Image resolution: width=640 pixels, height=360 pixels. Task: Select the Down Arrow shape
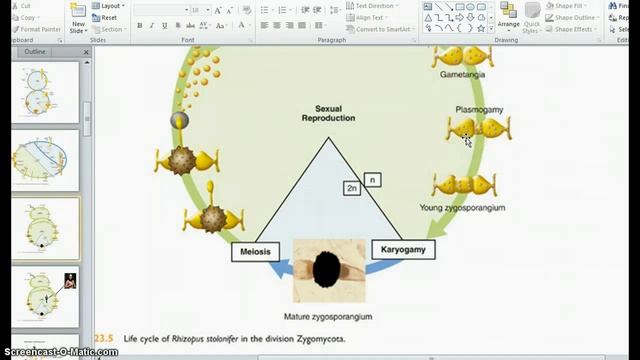pyautogui.click(x=470, y=18)
